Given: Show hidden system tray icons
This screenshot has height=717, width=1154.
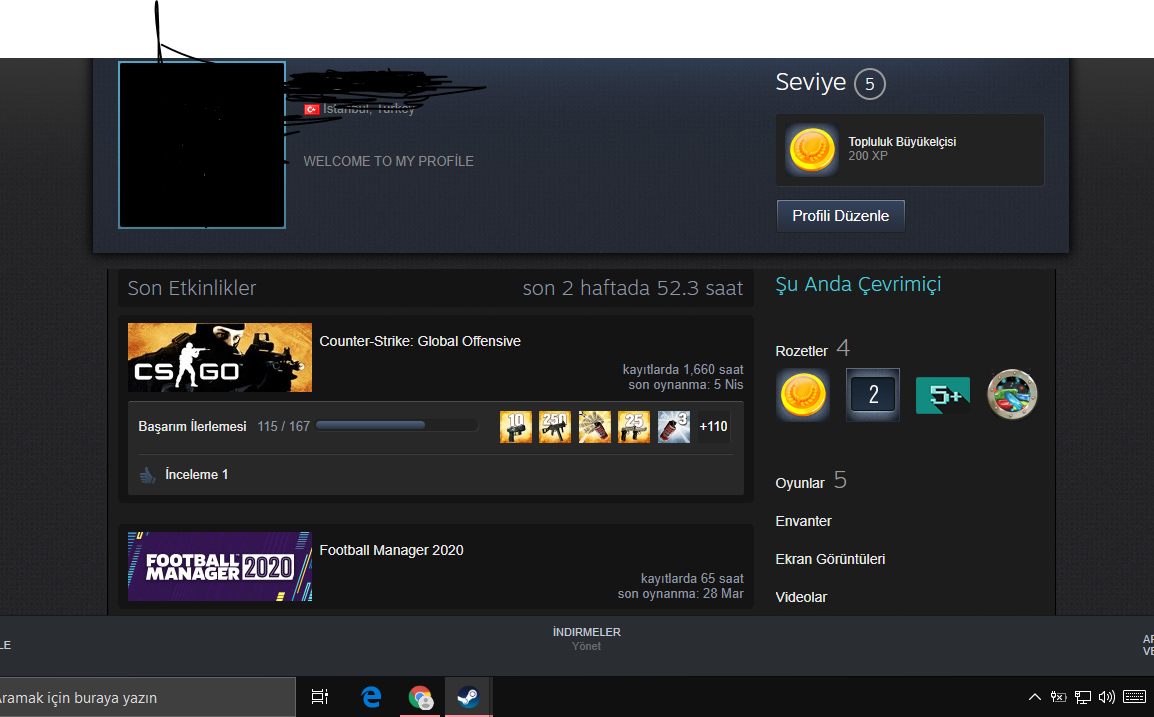Looking at the screenshot, I should coord(1035,696).
